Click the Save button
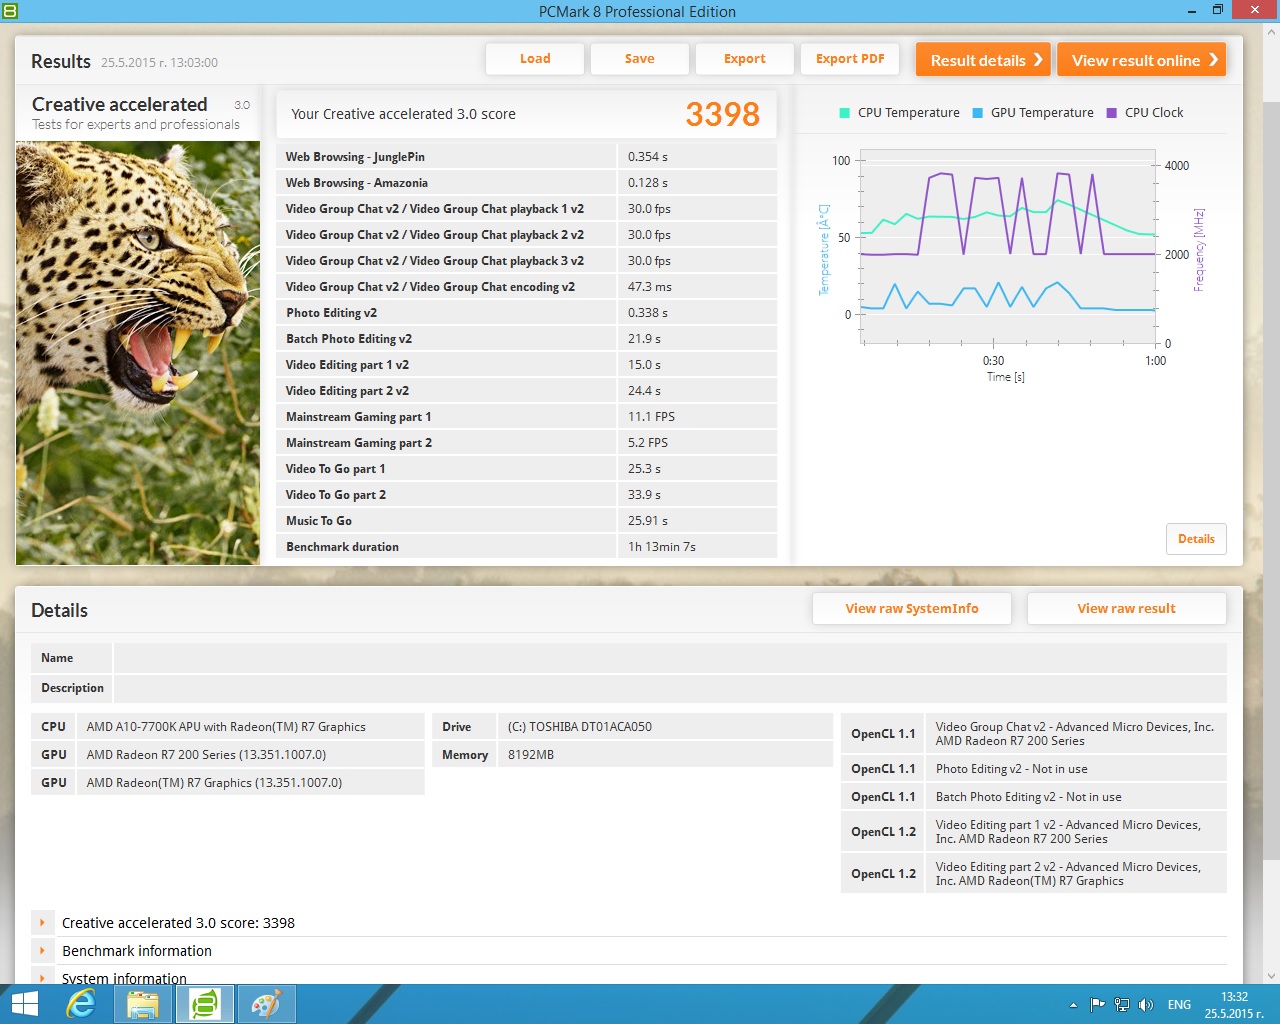 [x=640, y=59]
